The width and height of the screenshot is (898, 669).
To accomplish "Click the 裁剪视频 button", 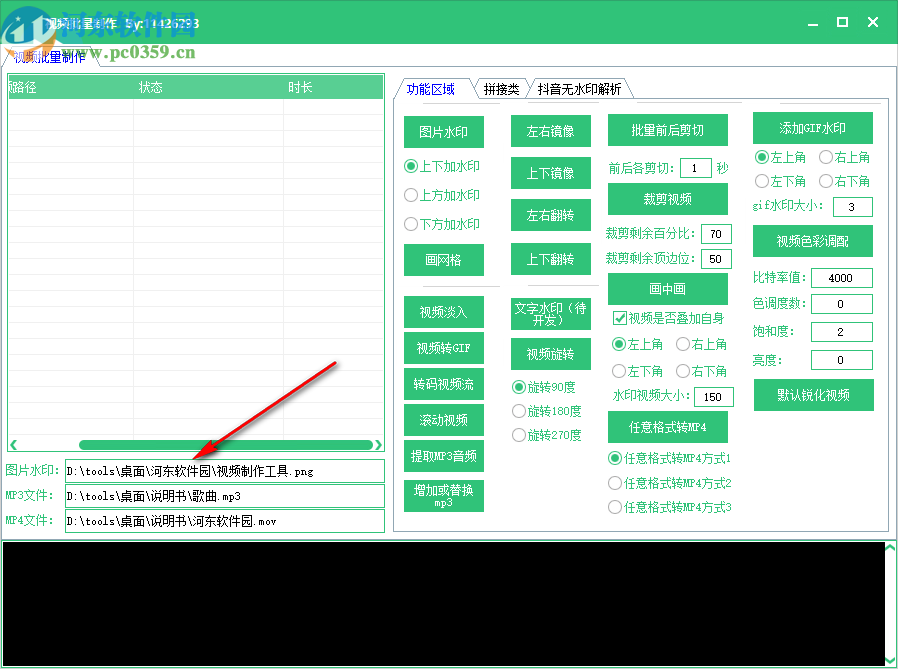I will pos(667,199).
